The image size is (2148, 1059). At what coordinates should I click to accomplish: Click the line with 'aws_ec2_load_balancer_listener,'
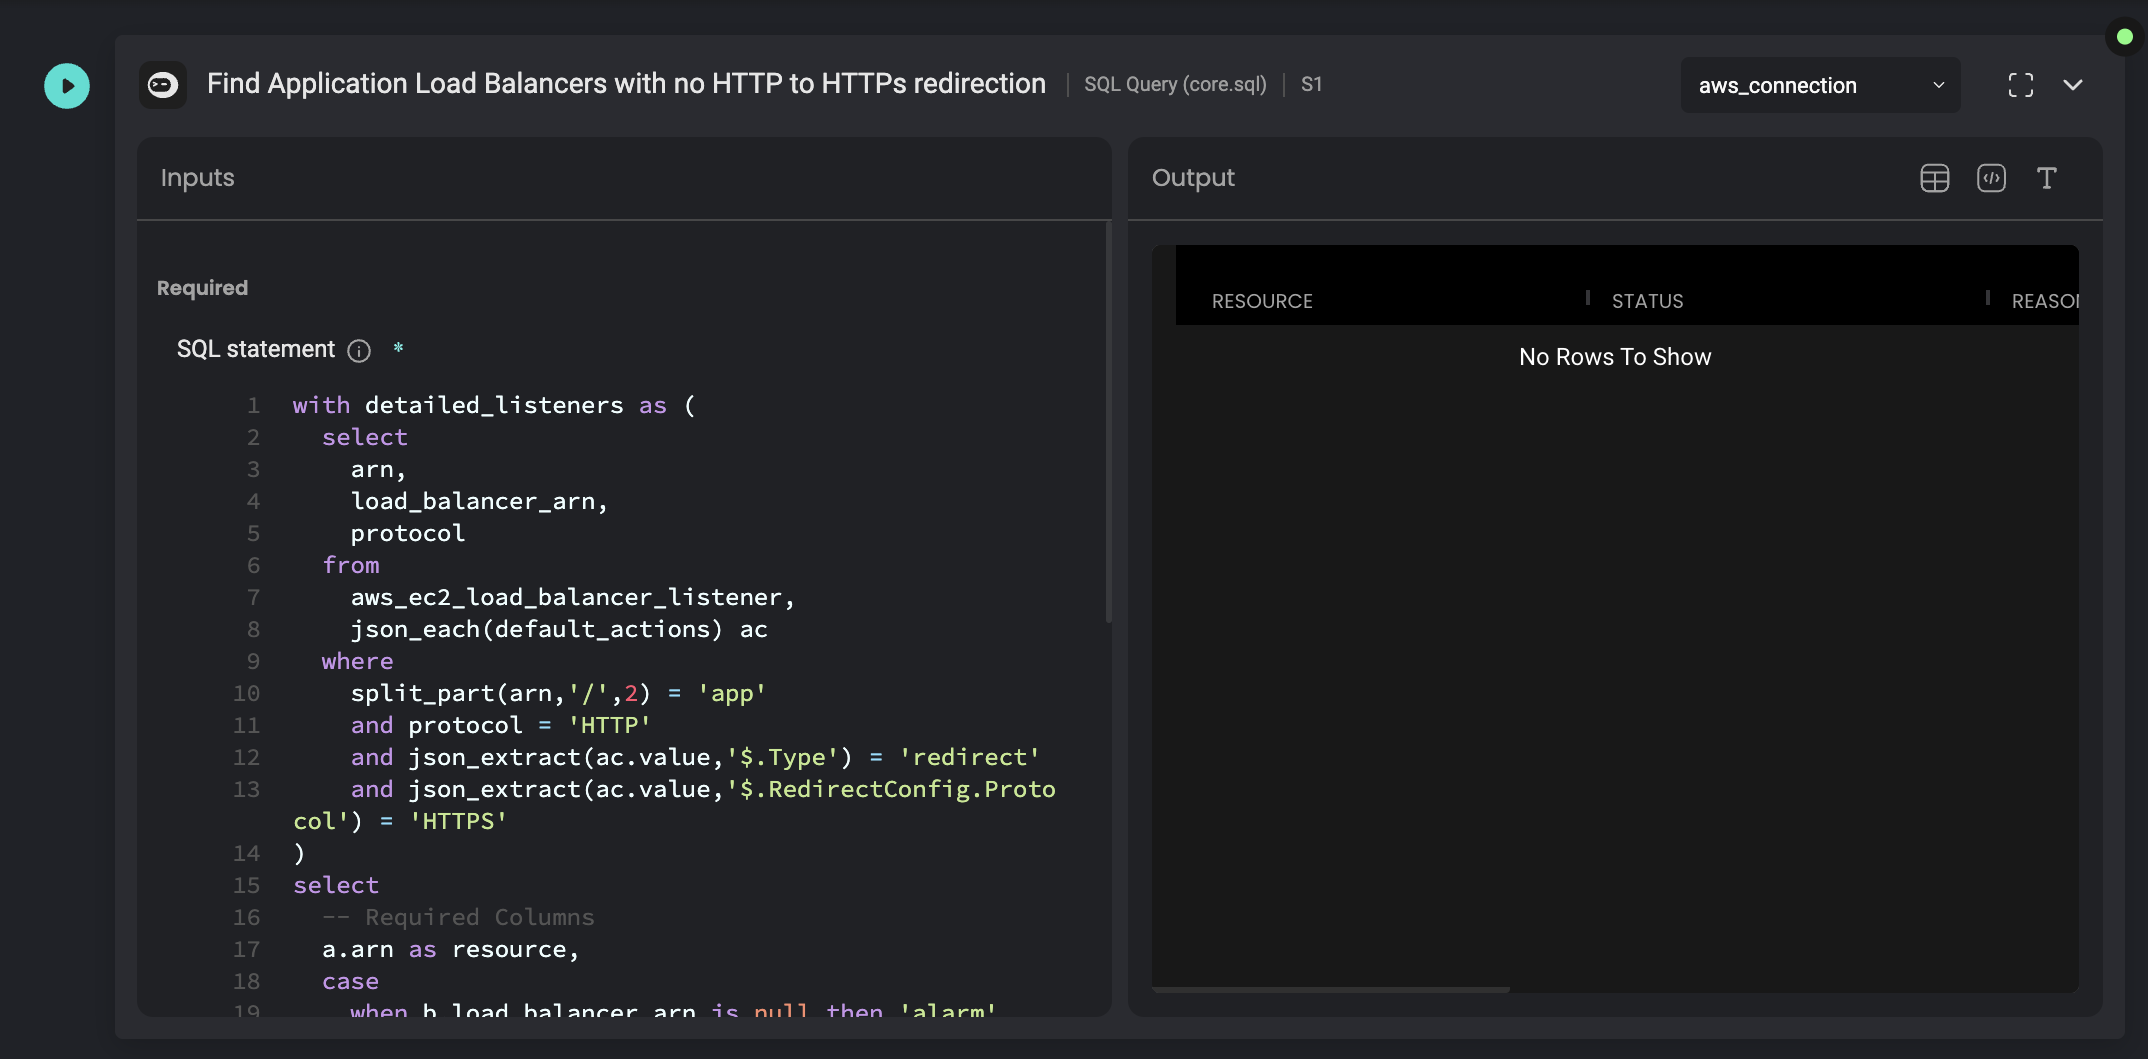(573, 597)
